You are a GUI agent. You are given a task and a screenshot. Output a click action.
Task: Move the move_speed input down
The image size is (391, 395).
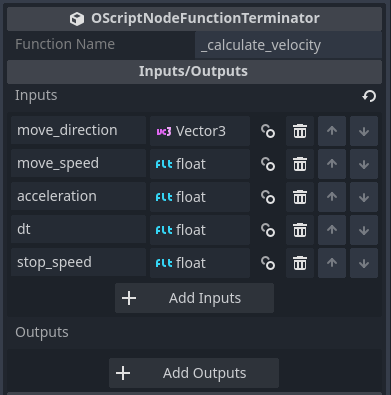(364, 164)
